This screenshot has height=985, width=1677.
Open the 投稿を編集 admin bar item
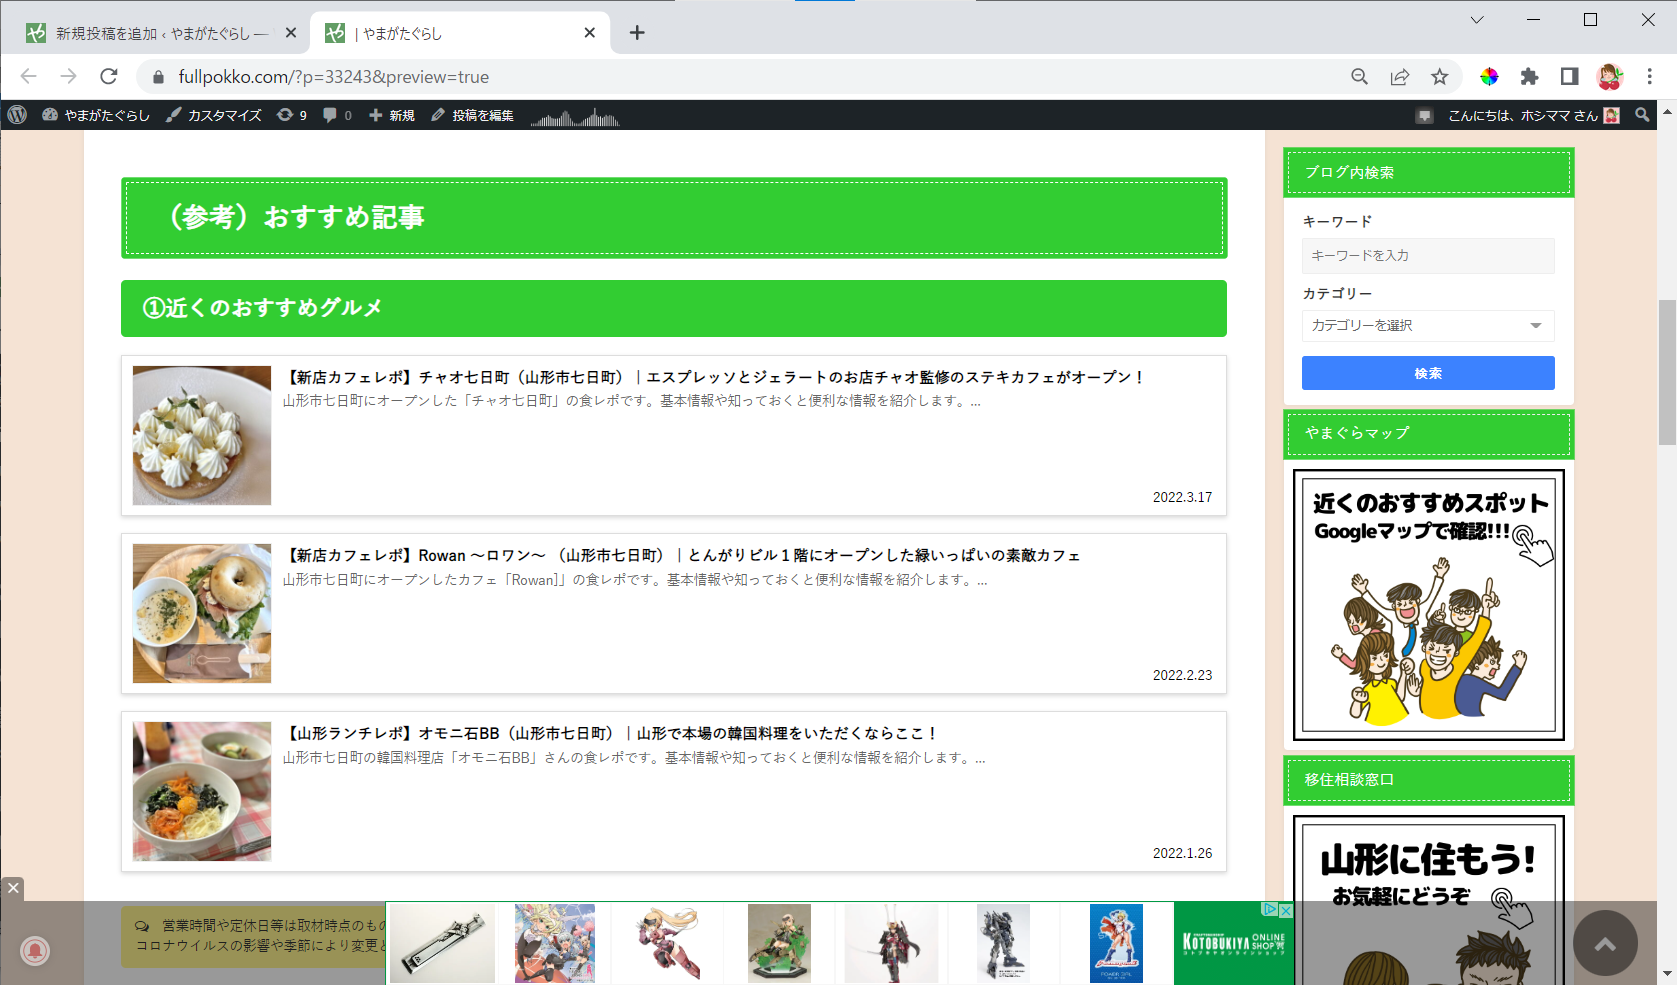click(473, 115)
